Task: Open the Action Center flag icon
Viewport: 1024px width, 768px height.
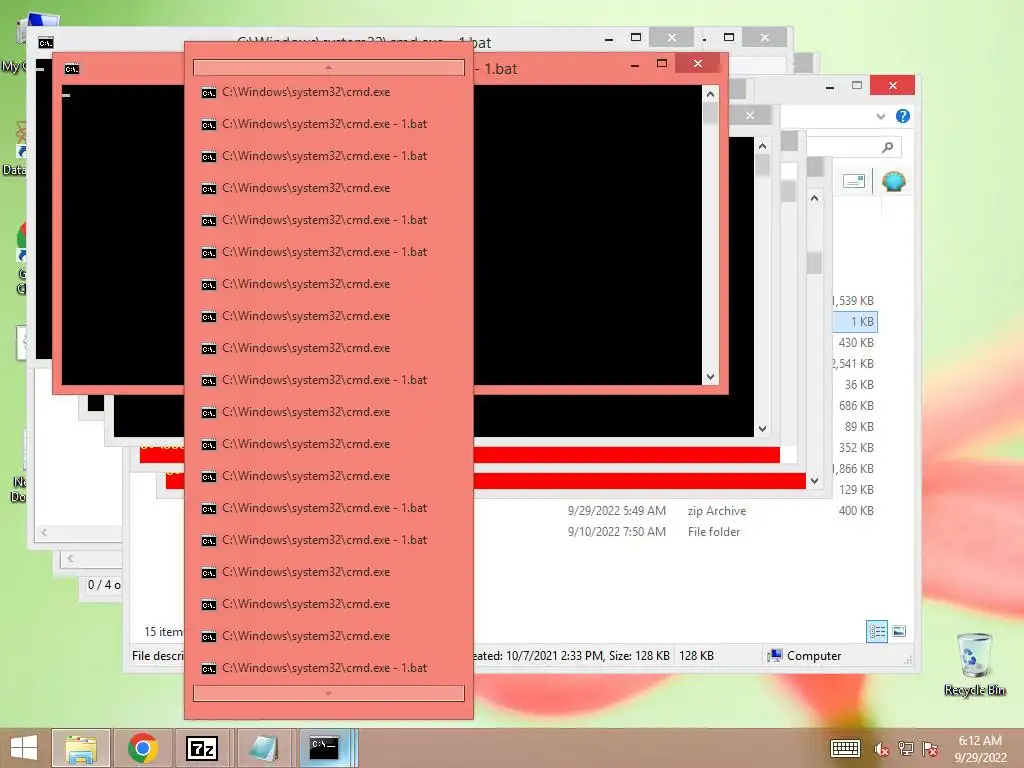Action: pos(930,749)
